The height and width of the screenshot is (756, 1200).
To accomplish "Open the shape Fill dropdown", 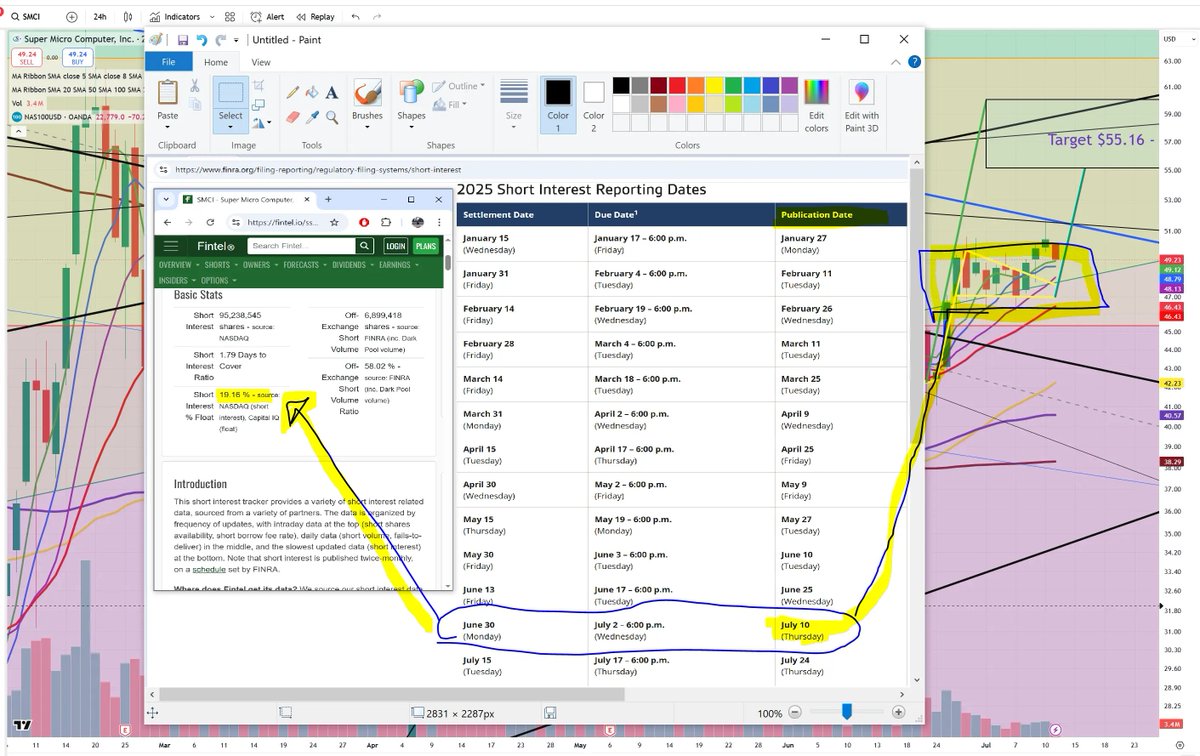I will point(448,104).
